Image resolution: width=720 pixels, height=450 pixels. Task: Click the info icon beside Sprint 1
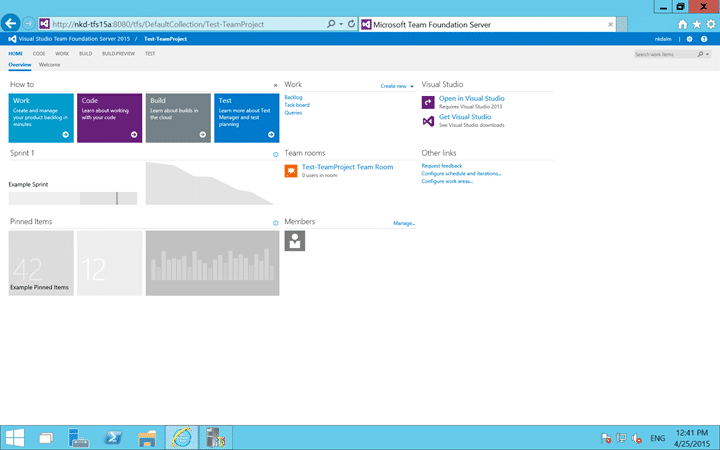(276, 154)
